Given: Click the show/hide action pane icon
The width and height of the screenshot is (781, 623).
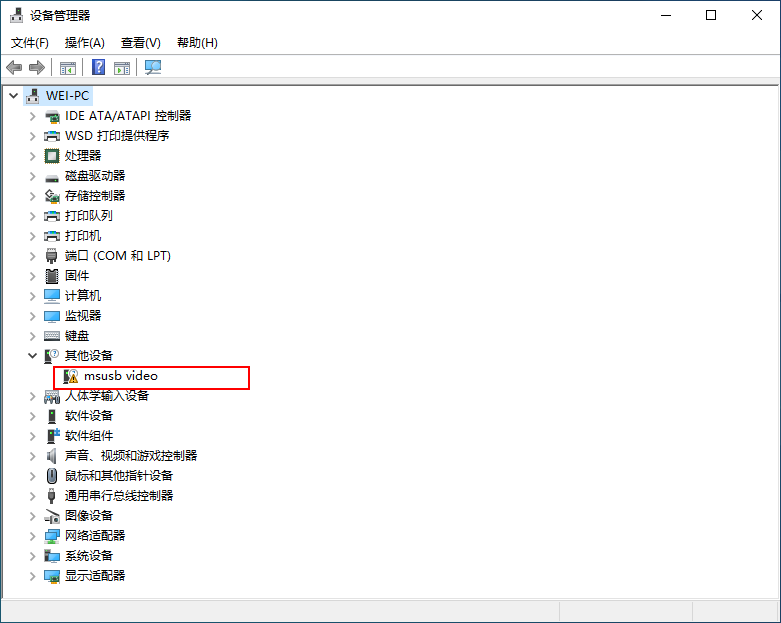Looking at the screenshot, I should (122, 67).
